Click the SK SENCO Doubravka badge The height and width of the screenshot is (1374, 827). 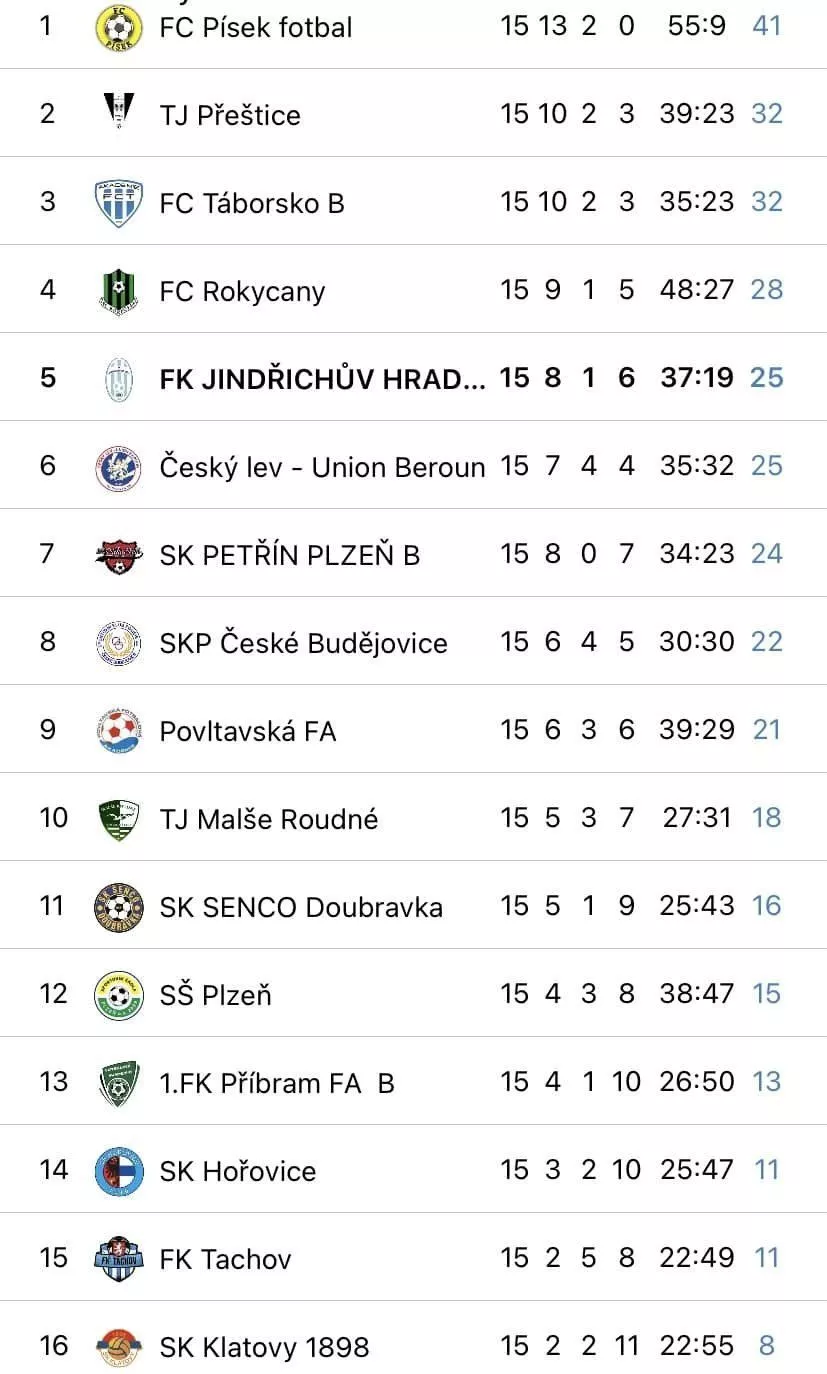tap(118, 907)
